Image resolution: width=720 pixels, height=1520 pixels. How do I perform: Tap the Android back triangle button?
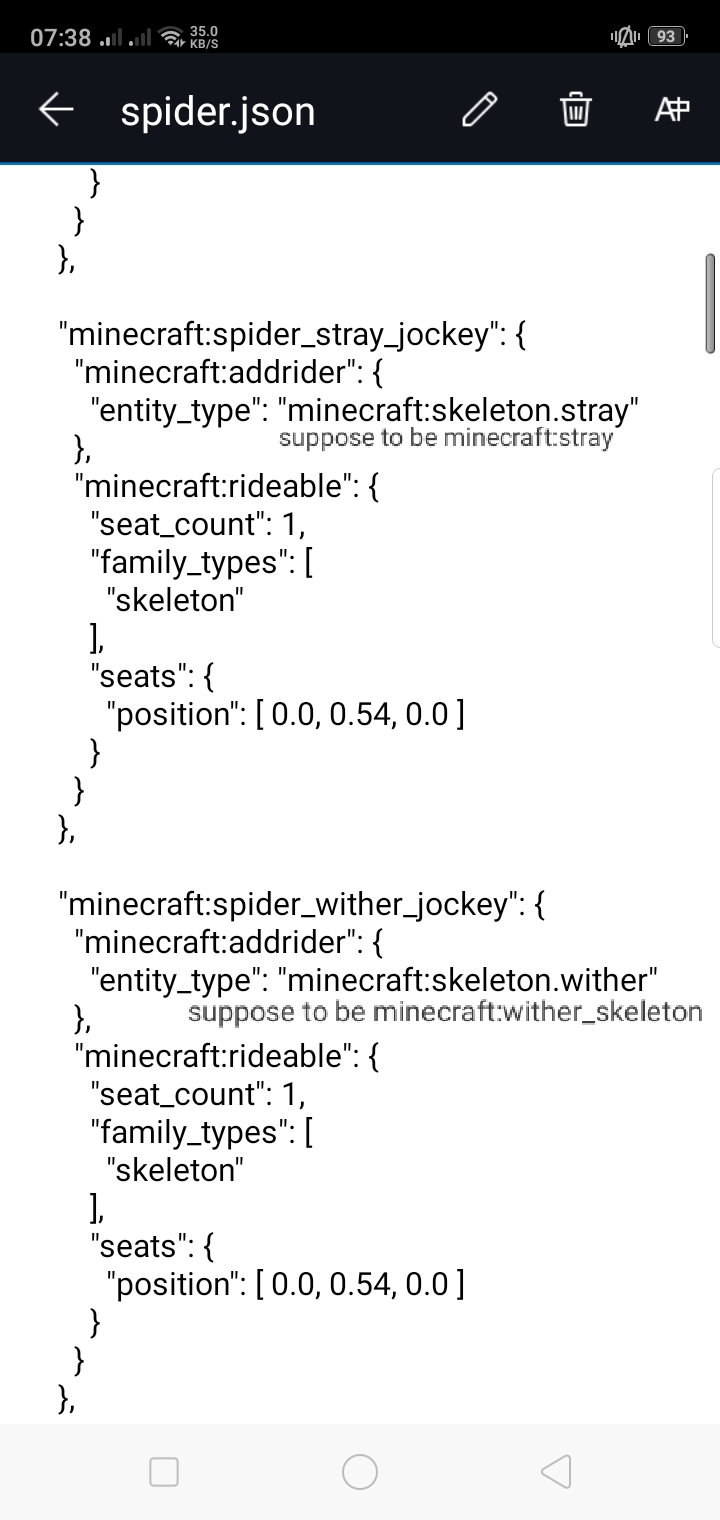pyautogui.click(x=556, y=1472)
